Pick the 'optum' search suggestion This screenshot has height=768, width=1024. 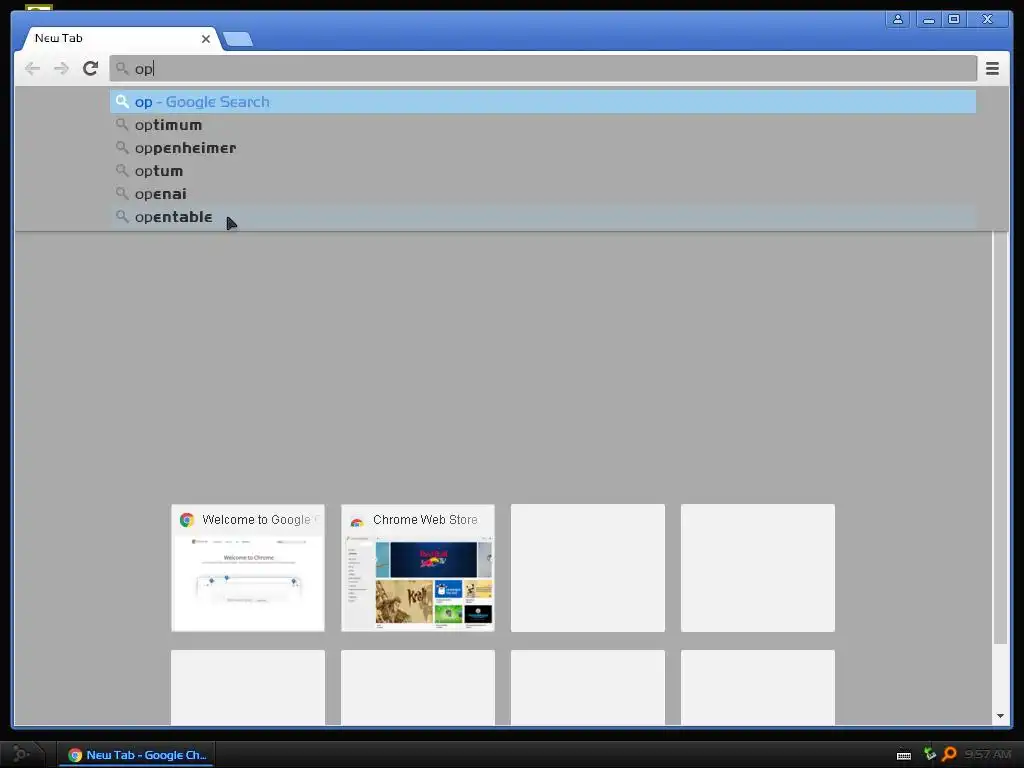(543, 170)
